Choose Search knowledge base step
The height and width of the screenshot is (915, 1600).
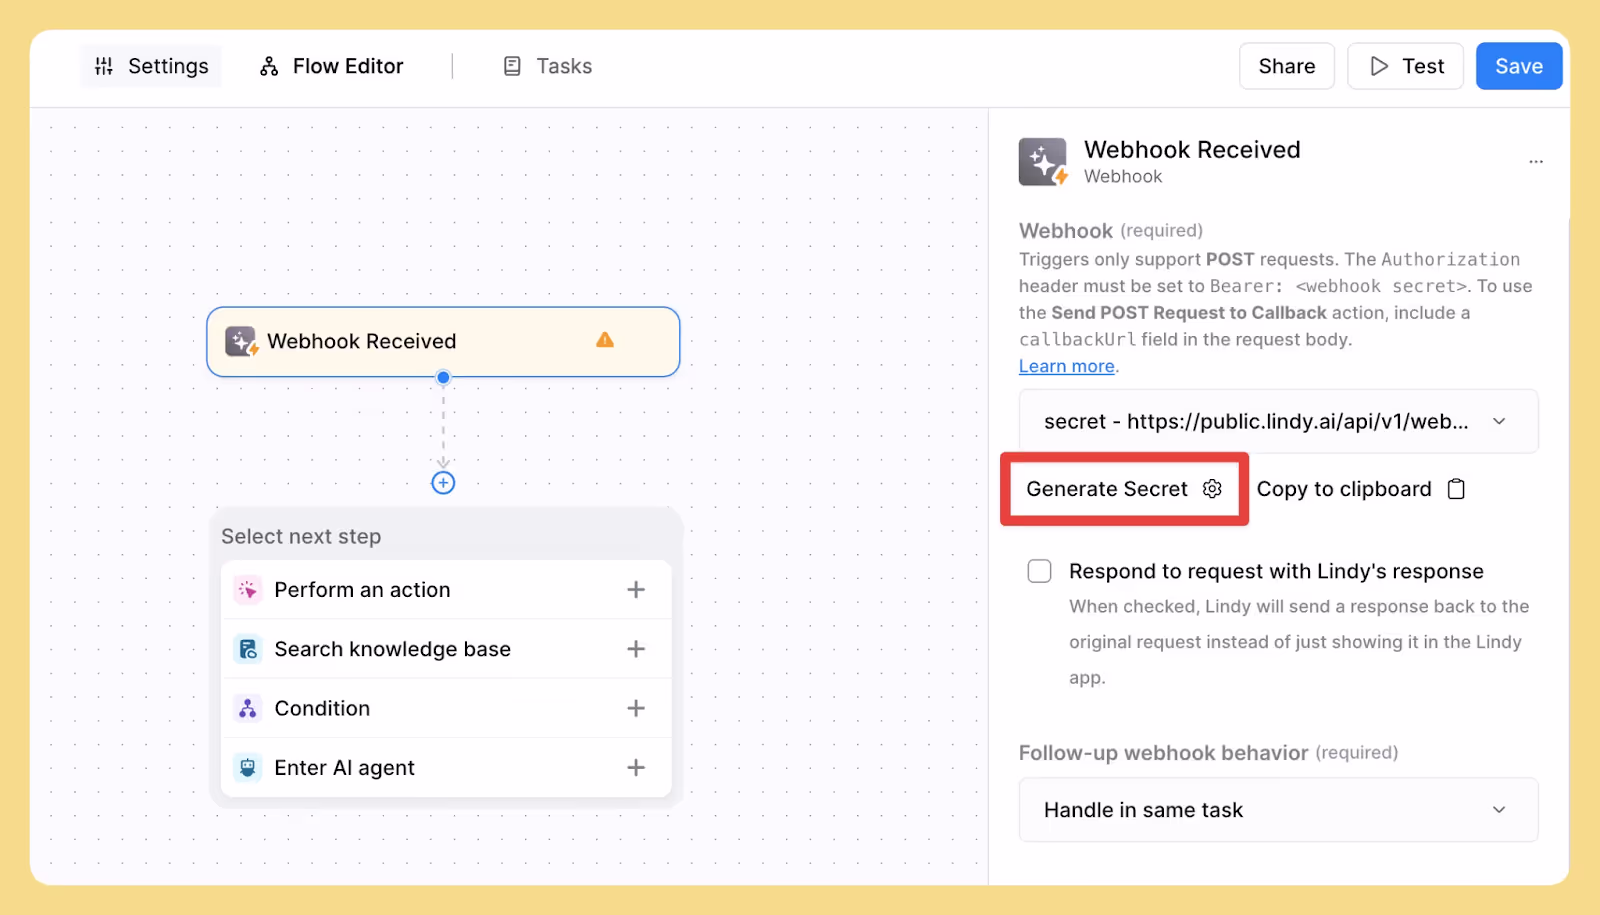click(x=446, y=649)
